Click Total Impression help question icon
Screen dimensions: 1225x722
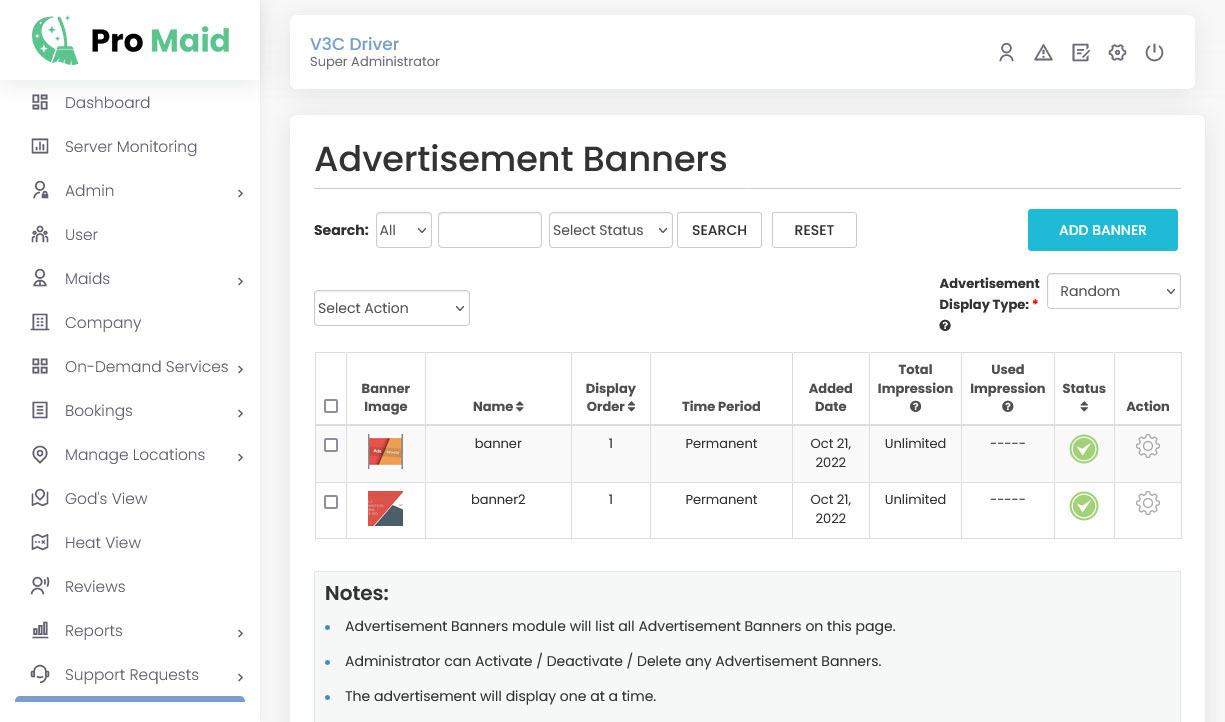pos(915,407)
